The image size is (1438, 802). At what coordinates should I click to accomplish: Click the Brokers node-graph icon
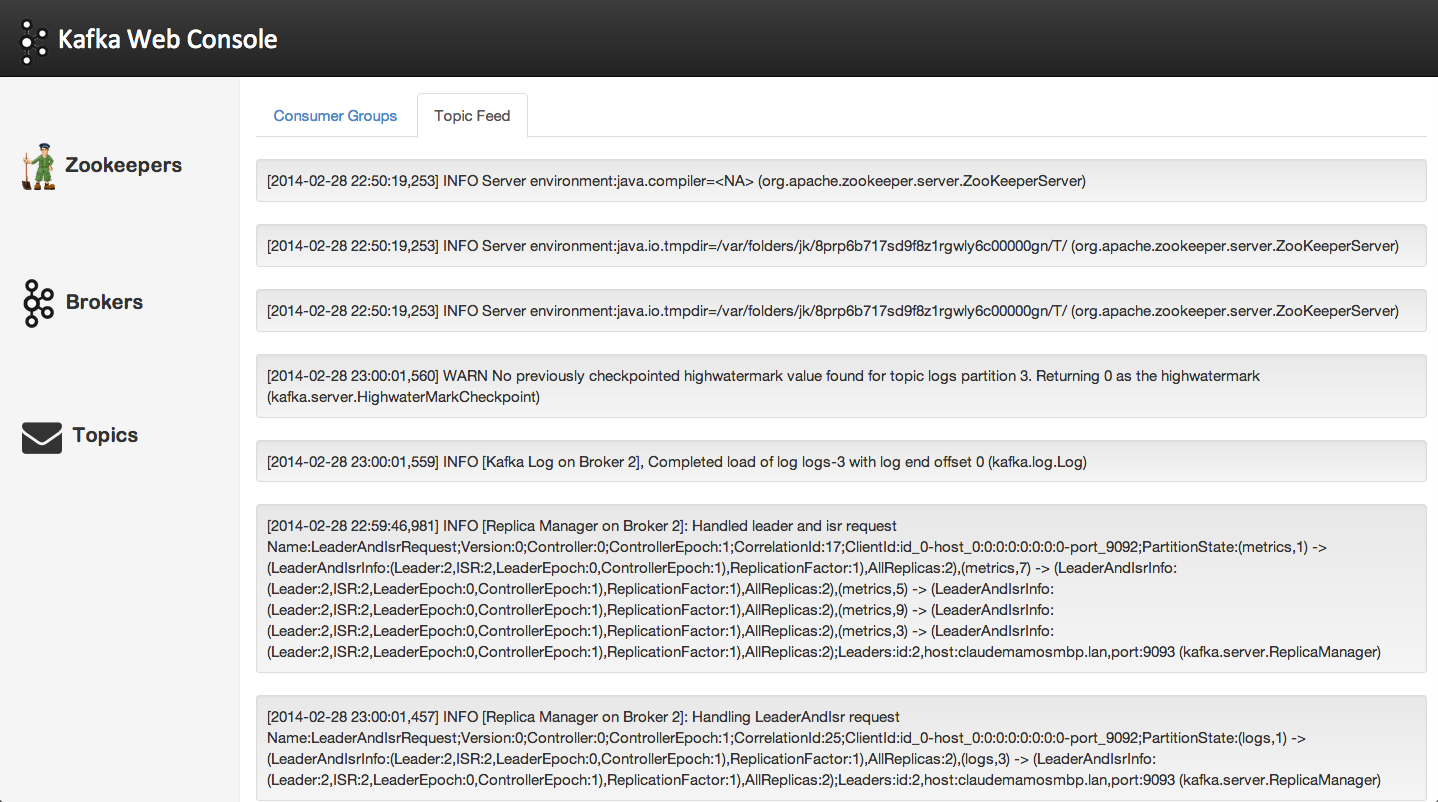[x=38, y=303]
